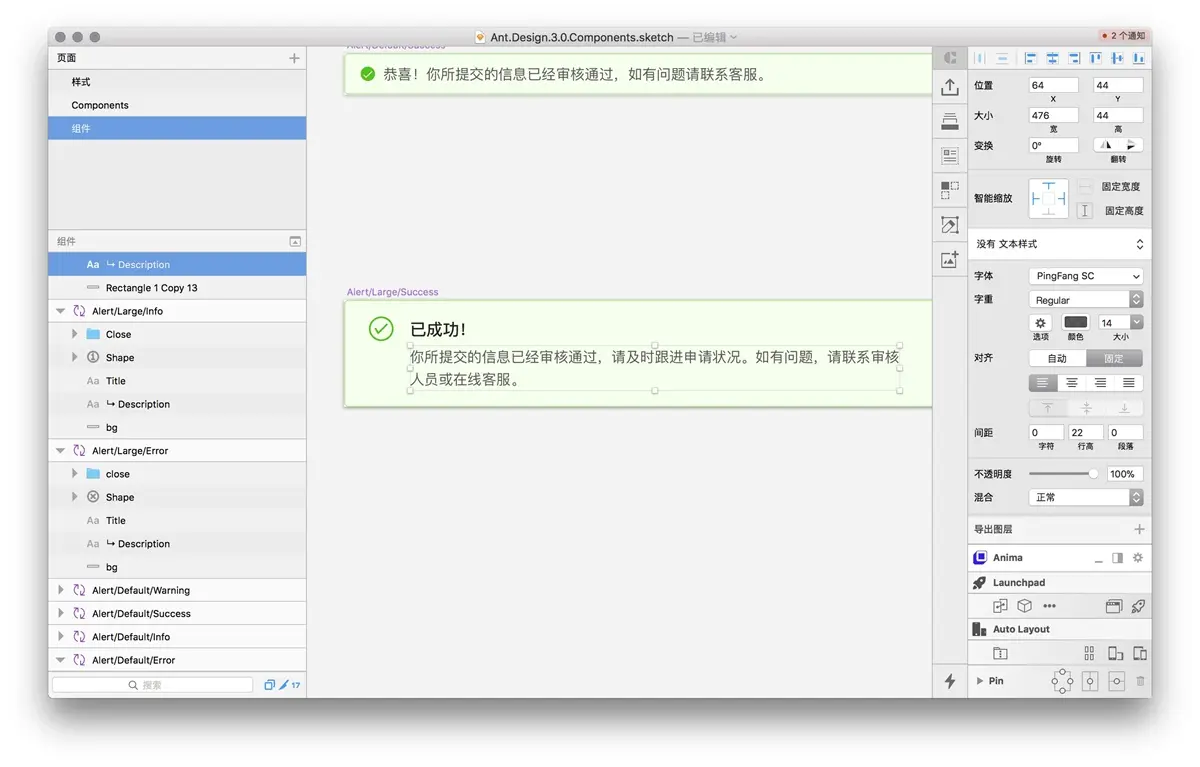Image resolution: width=1200 pixels, height=767 pixels.
Task: Click the Launchpad browser window icon
Action: click(x=1114, y=606)
